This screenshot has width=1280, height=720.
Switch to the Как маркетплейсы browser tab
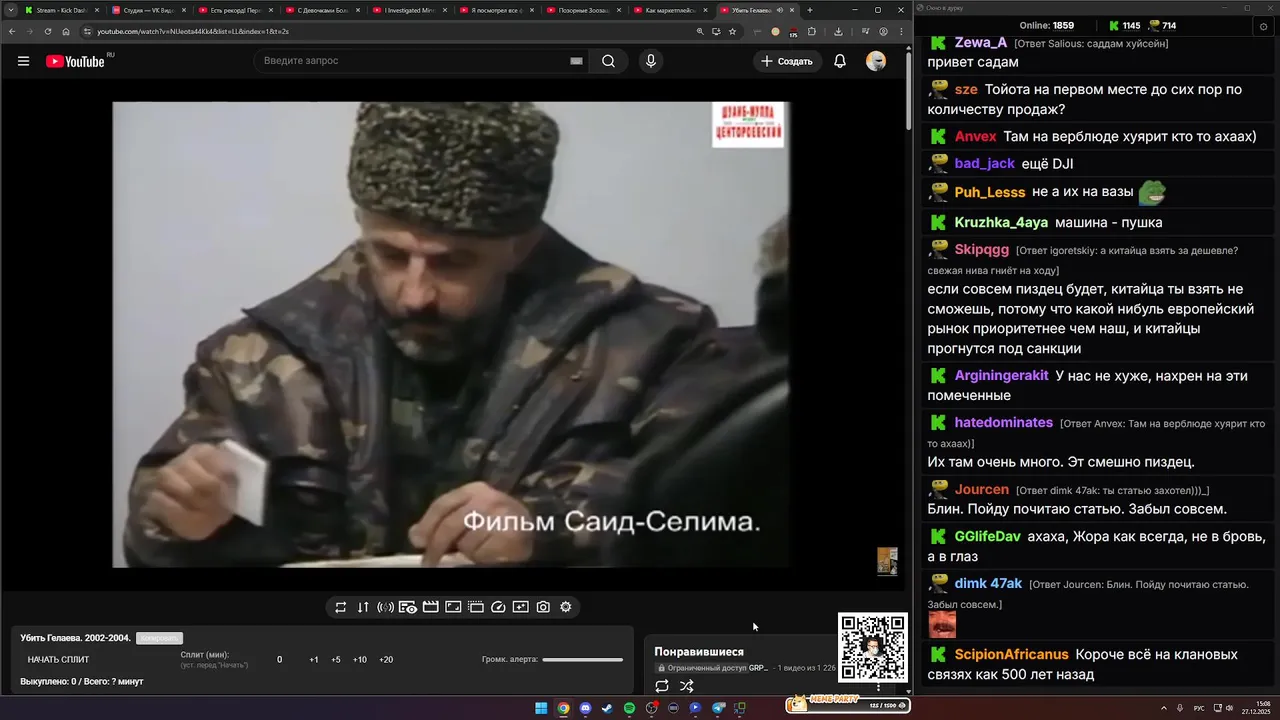point(669,10)
